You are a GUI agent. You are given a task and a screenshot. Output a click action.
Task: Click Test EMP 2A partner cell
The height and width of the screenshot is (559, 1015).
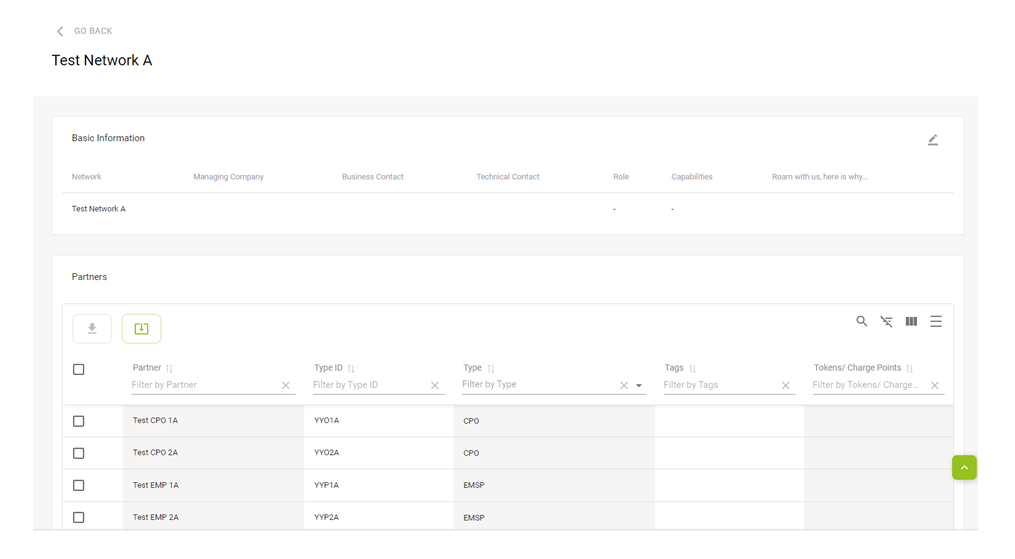pos(214,517)
